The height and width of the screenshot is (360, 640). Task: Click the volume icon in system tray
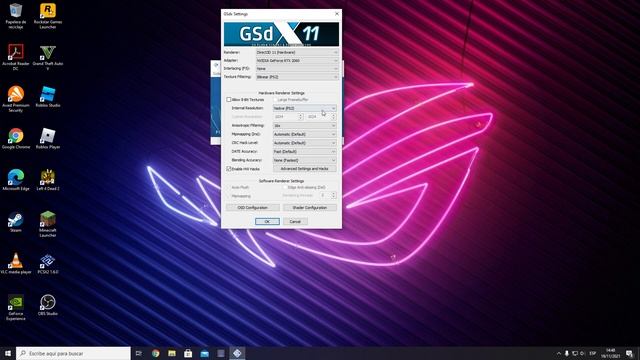coord(582,353)
